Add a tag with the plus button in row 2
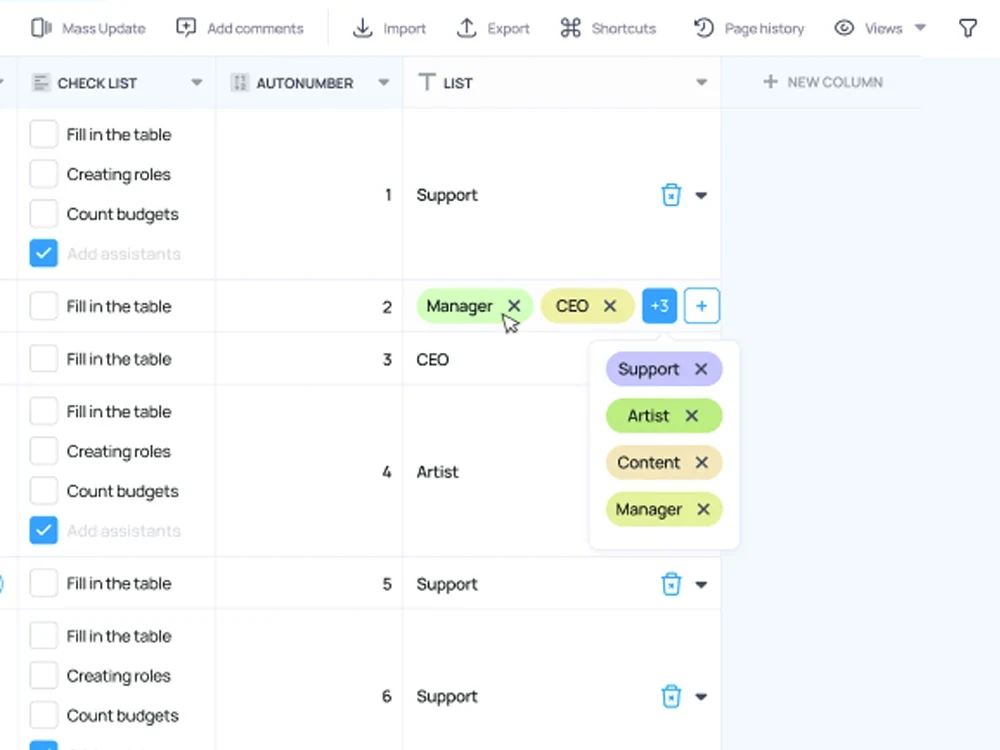 [701, 306]
